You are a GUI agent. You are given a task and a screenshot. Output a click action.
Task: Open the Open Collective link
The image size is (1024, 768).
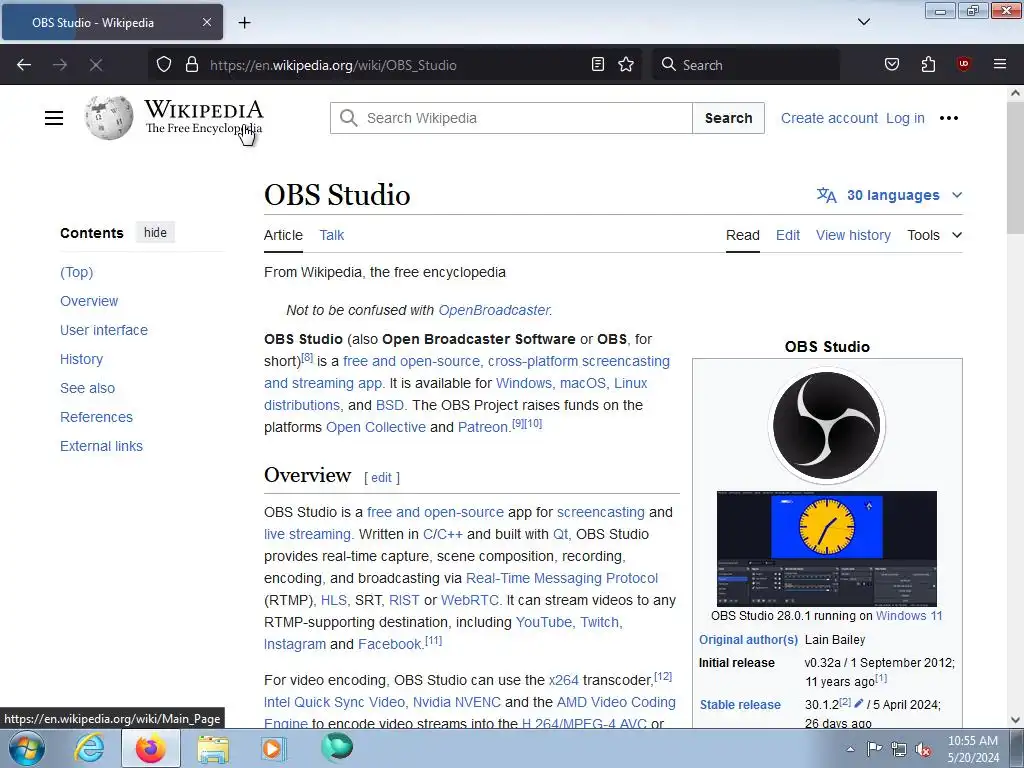(376, 427)
